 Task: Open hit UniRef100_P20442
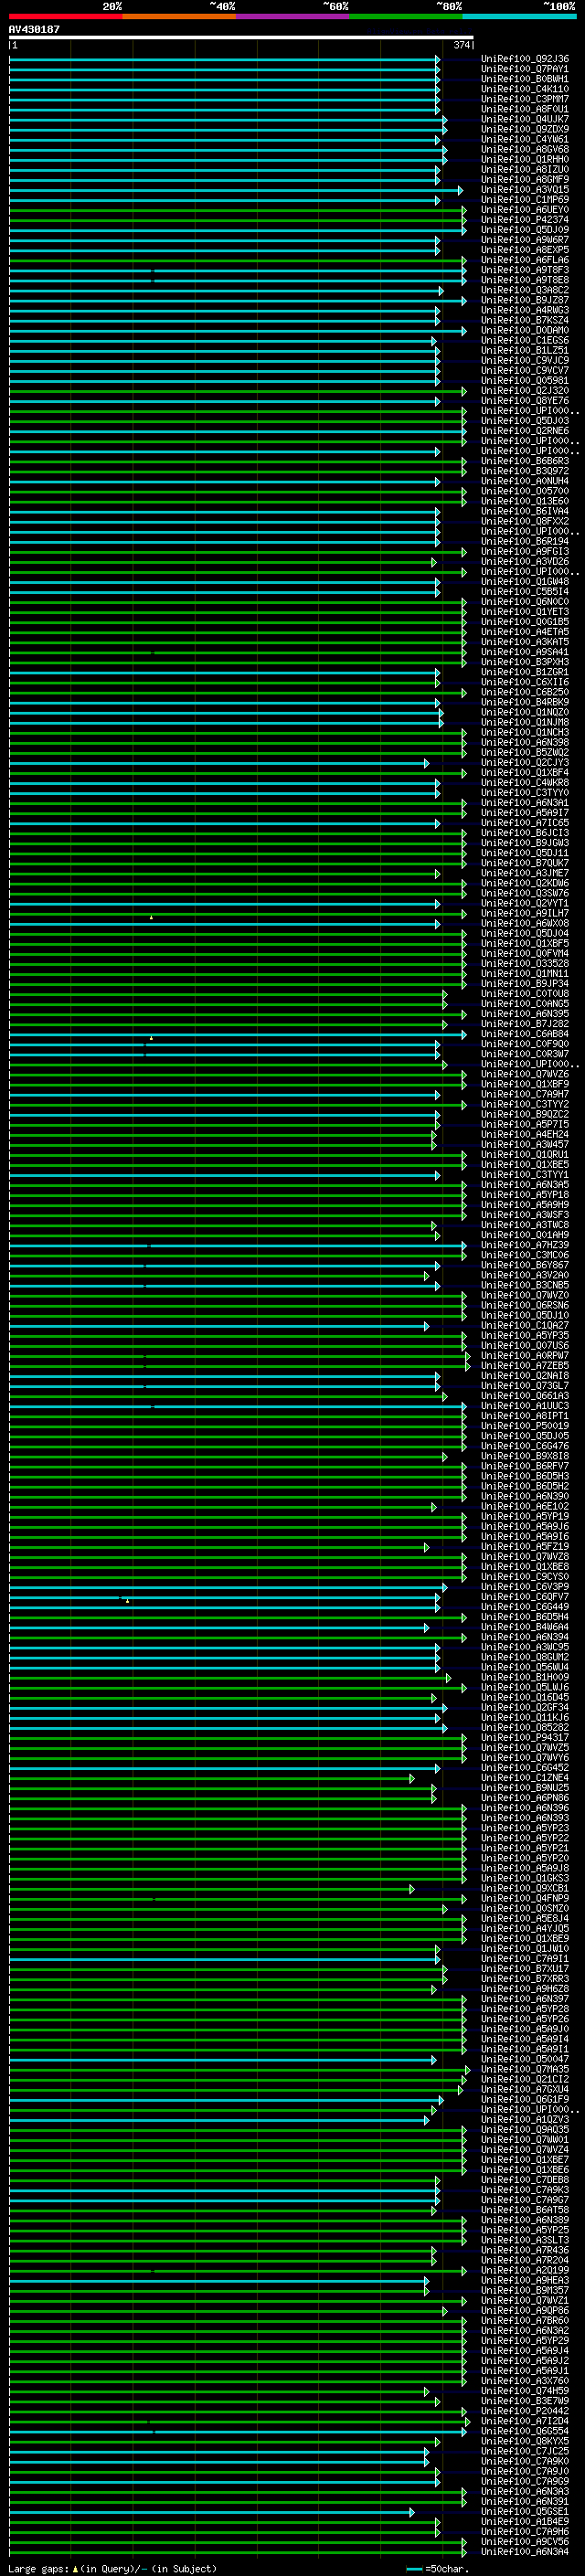[x=525, y=2411]
